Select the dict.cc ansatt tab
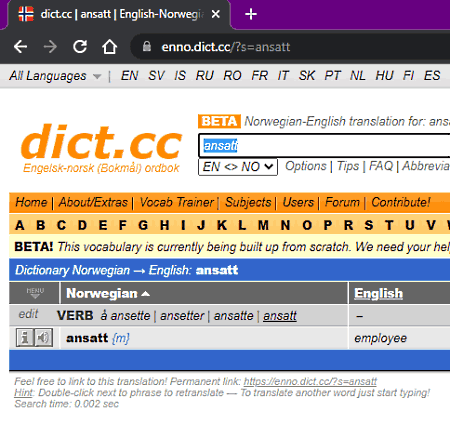Viewport: 450px width, 435px height. click(119, 14)
